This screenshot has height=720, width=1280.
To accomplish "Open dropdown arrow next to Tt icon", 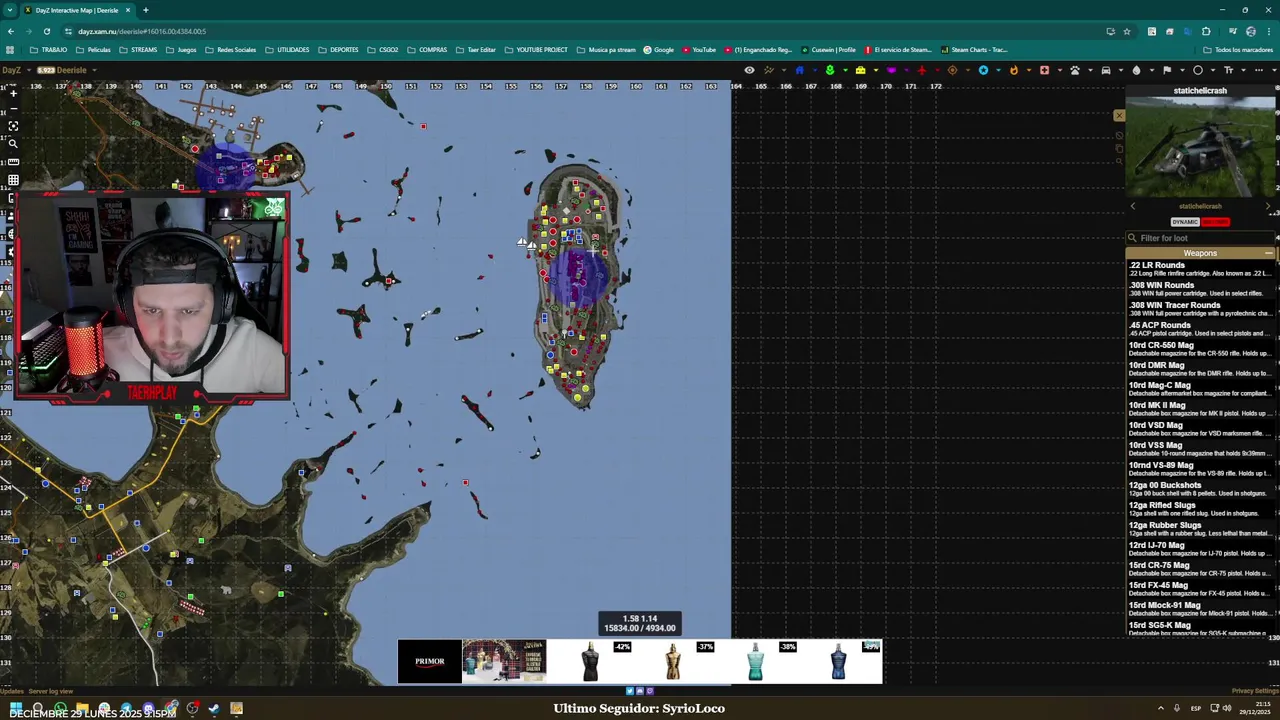I will tap(1243, 70).
